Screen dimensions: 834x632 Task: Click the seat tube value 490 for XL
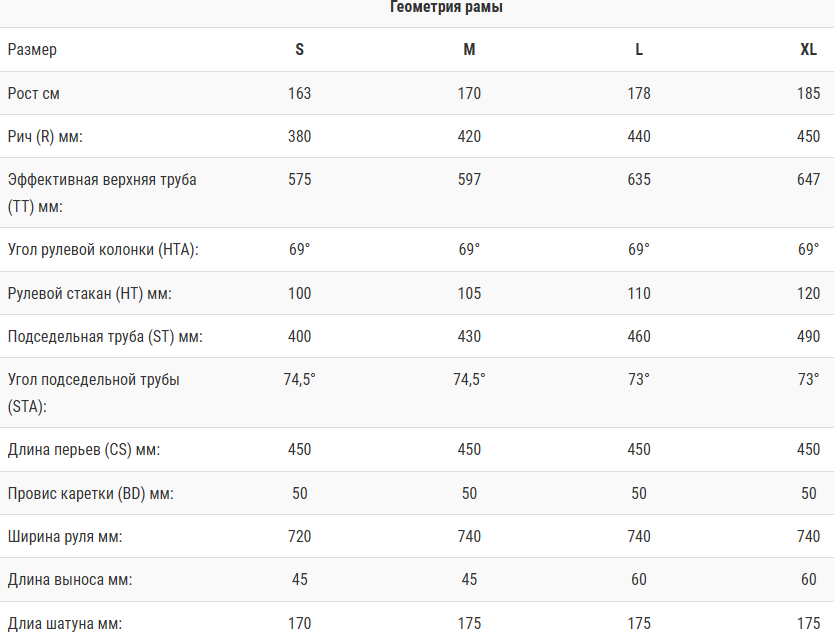[808, 337]
